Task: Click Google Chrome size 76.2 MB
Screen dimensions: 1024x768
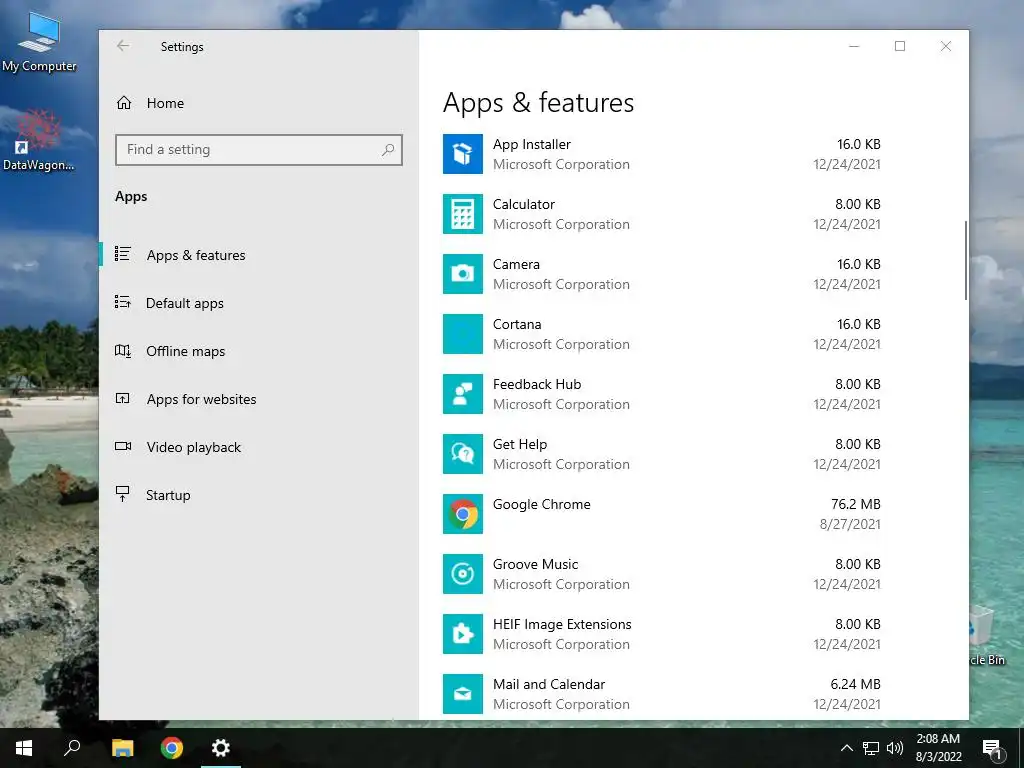Action: coord(856,504)
